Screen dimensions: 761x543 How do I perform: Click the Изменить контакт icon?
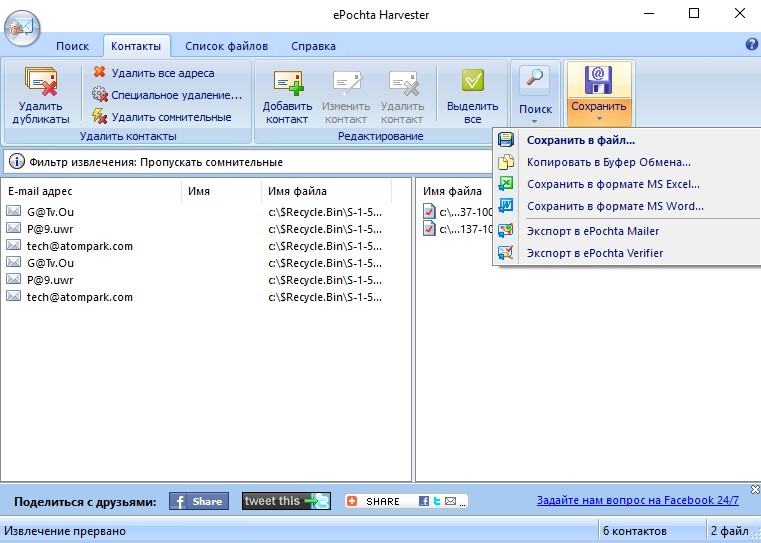346,82
